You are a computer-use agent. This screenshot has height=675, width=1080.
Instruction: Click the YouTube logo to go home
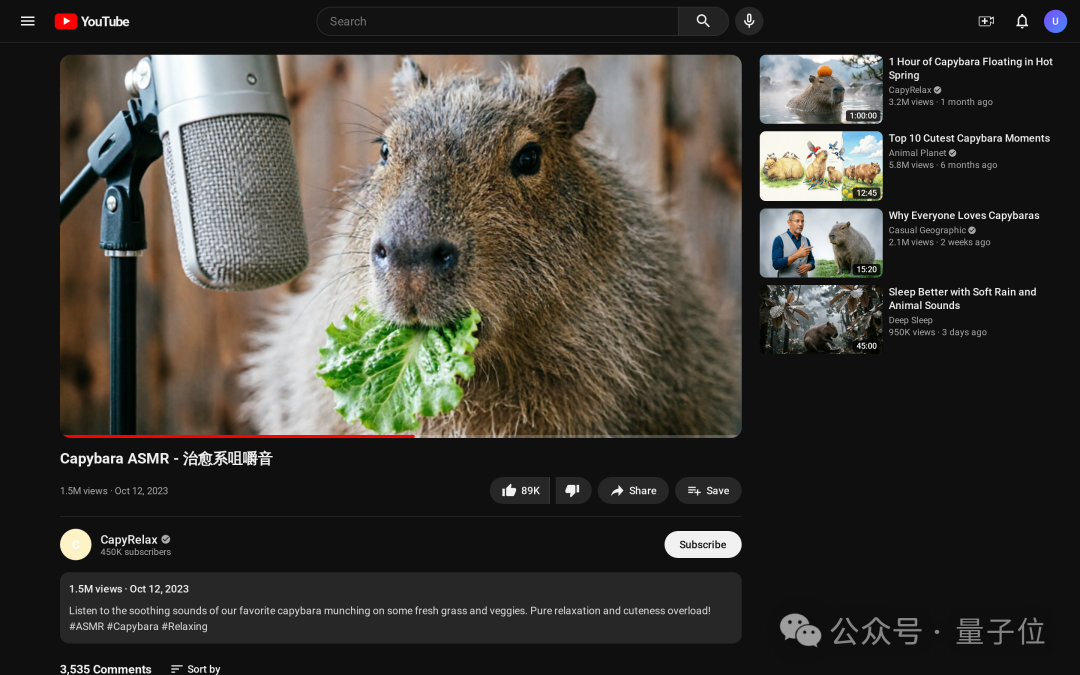(x=91, y=21)
